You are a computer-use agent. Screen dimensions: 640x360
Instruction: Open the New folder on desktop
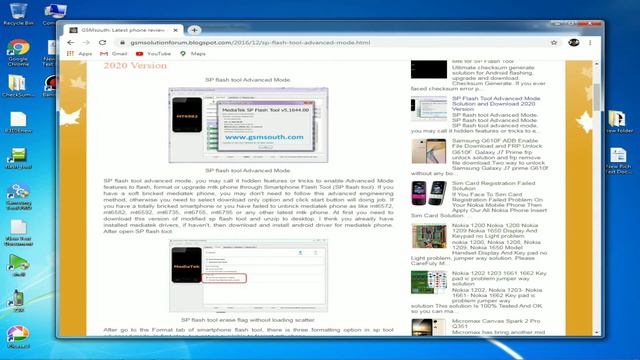pyautogui.click(x=619, y=121)
